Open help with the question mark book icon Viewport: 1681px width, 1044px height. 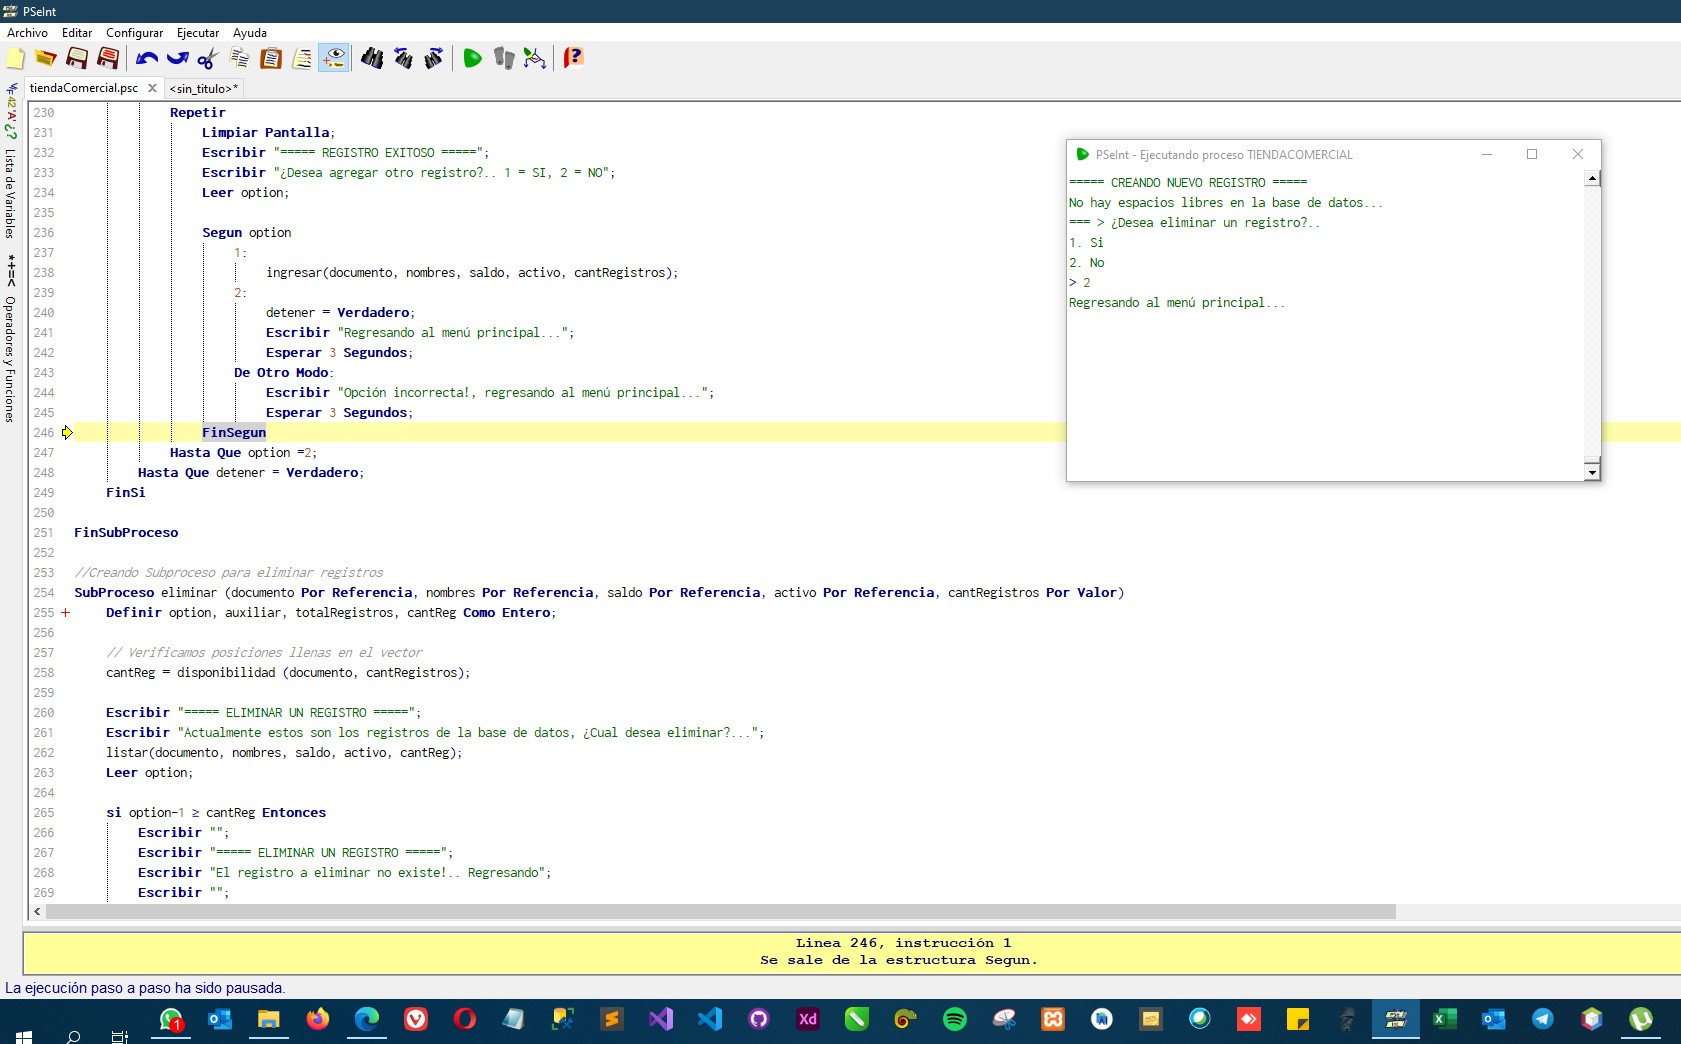[573, 59]
